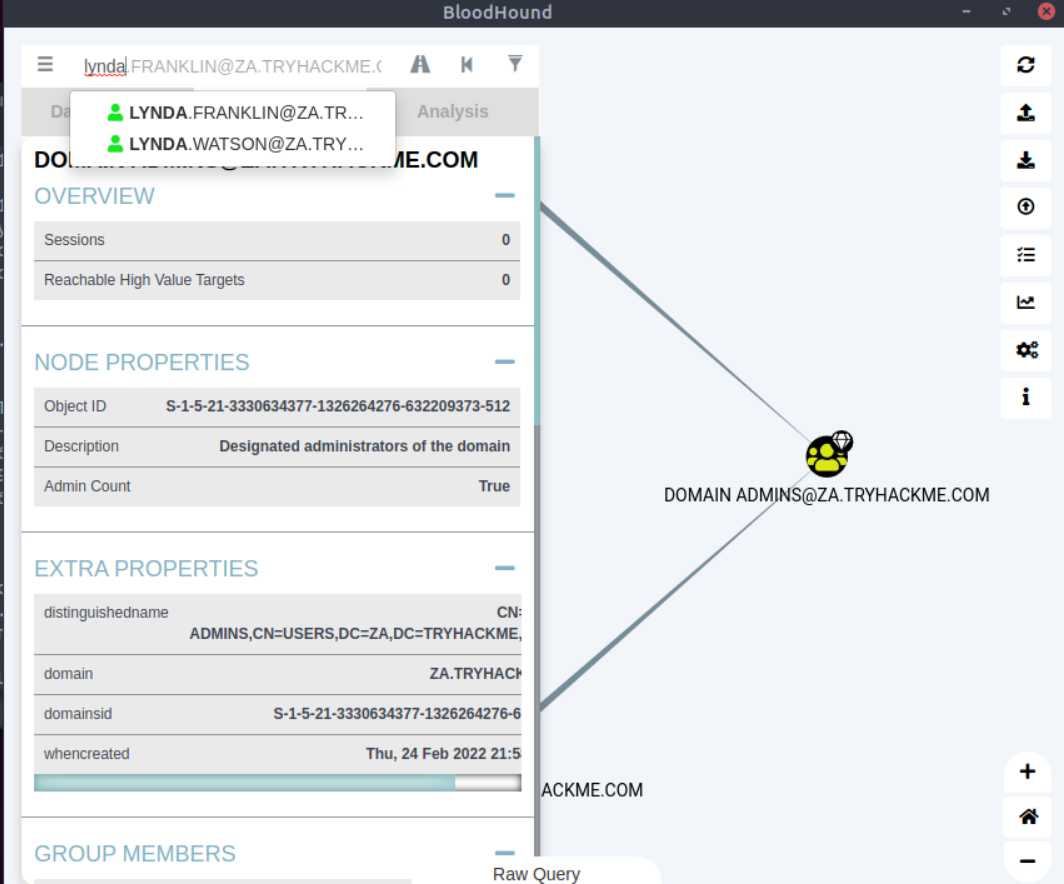Screen dimensions: 1064x884
Task: Select the Domain Admins group node
Action: coord(828,454)
